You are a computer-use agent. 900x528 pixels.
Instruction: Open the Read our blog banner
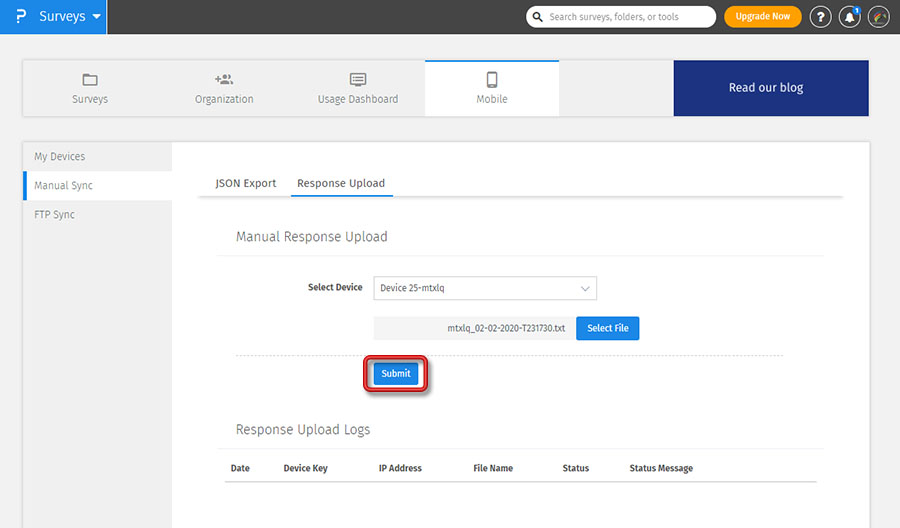766,88
